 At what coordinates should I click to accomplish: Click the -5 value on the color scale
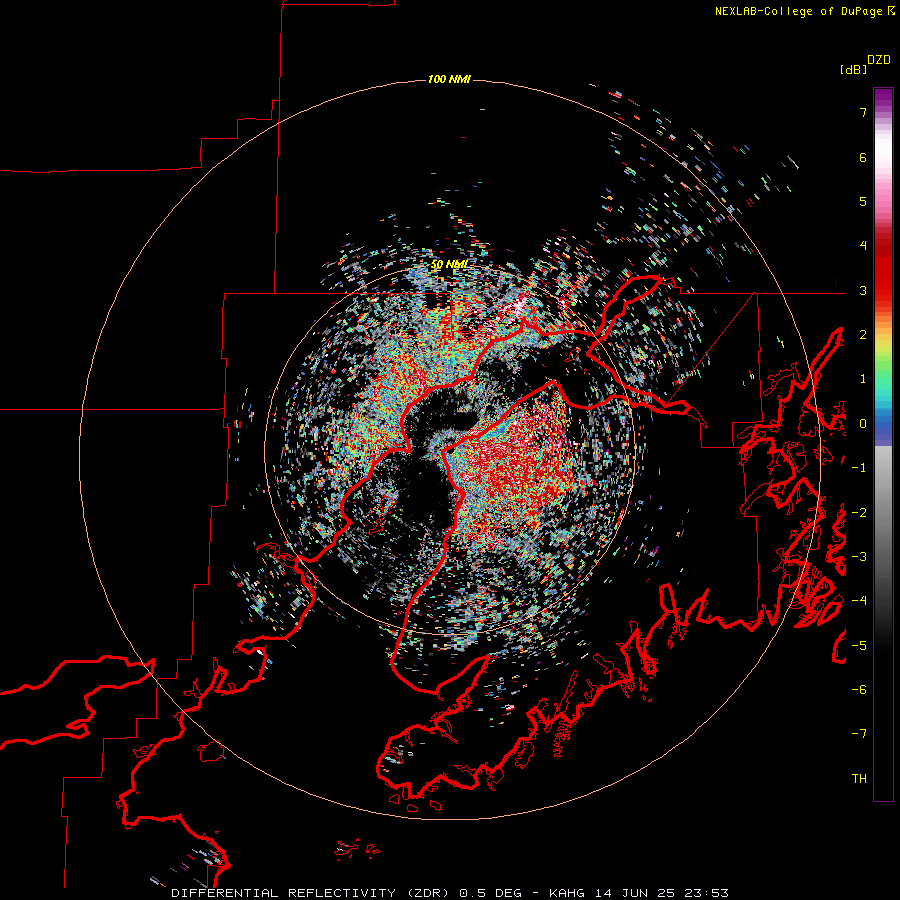pyautogui.click(x=859, y=646)
